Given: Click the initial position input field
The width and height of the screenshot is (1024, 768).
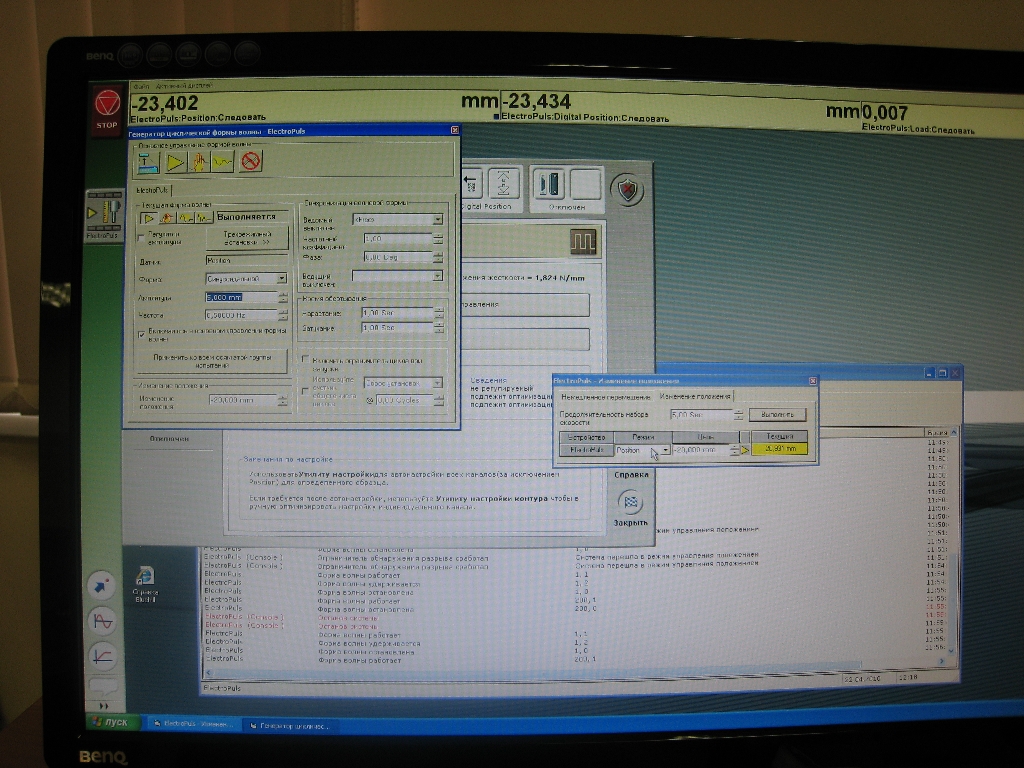Looking at the screenshot, I should click(x=243, y=400).
